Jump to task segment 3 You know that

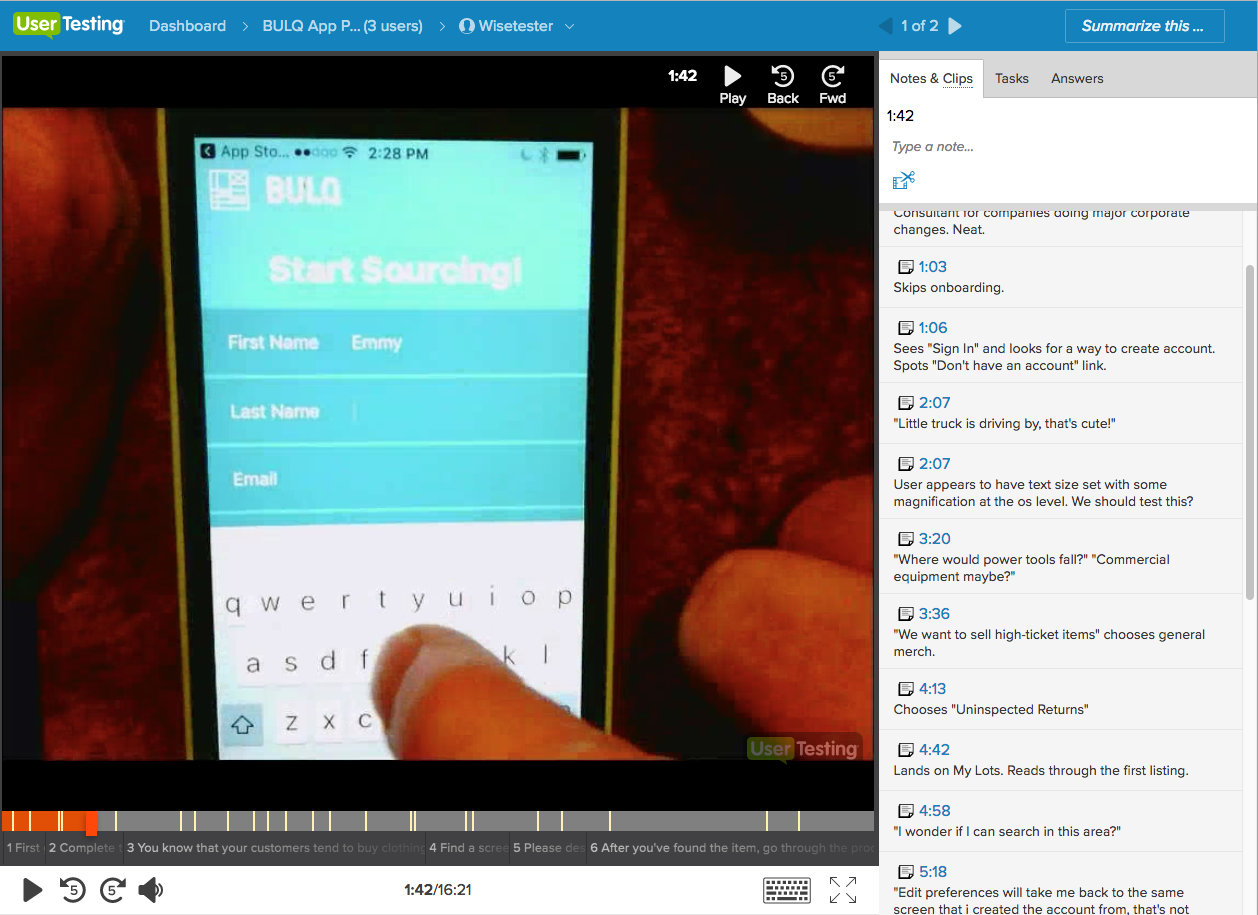point(274,848)
